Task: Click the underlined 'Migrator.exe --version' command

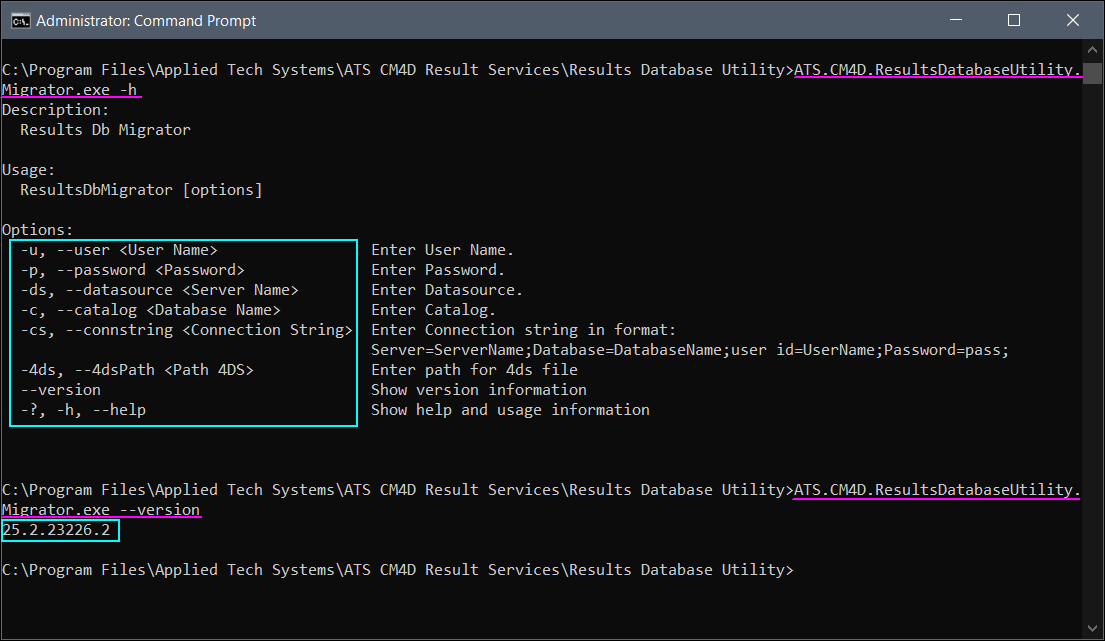Action: [101, 510]
